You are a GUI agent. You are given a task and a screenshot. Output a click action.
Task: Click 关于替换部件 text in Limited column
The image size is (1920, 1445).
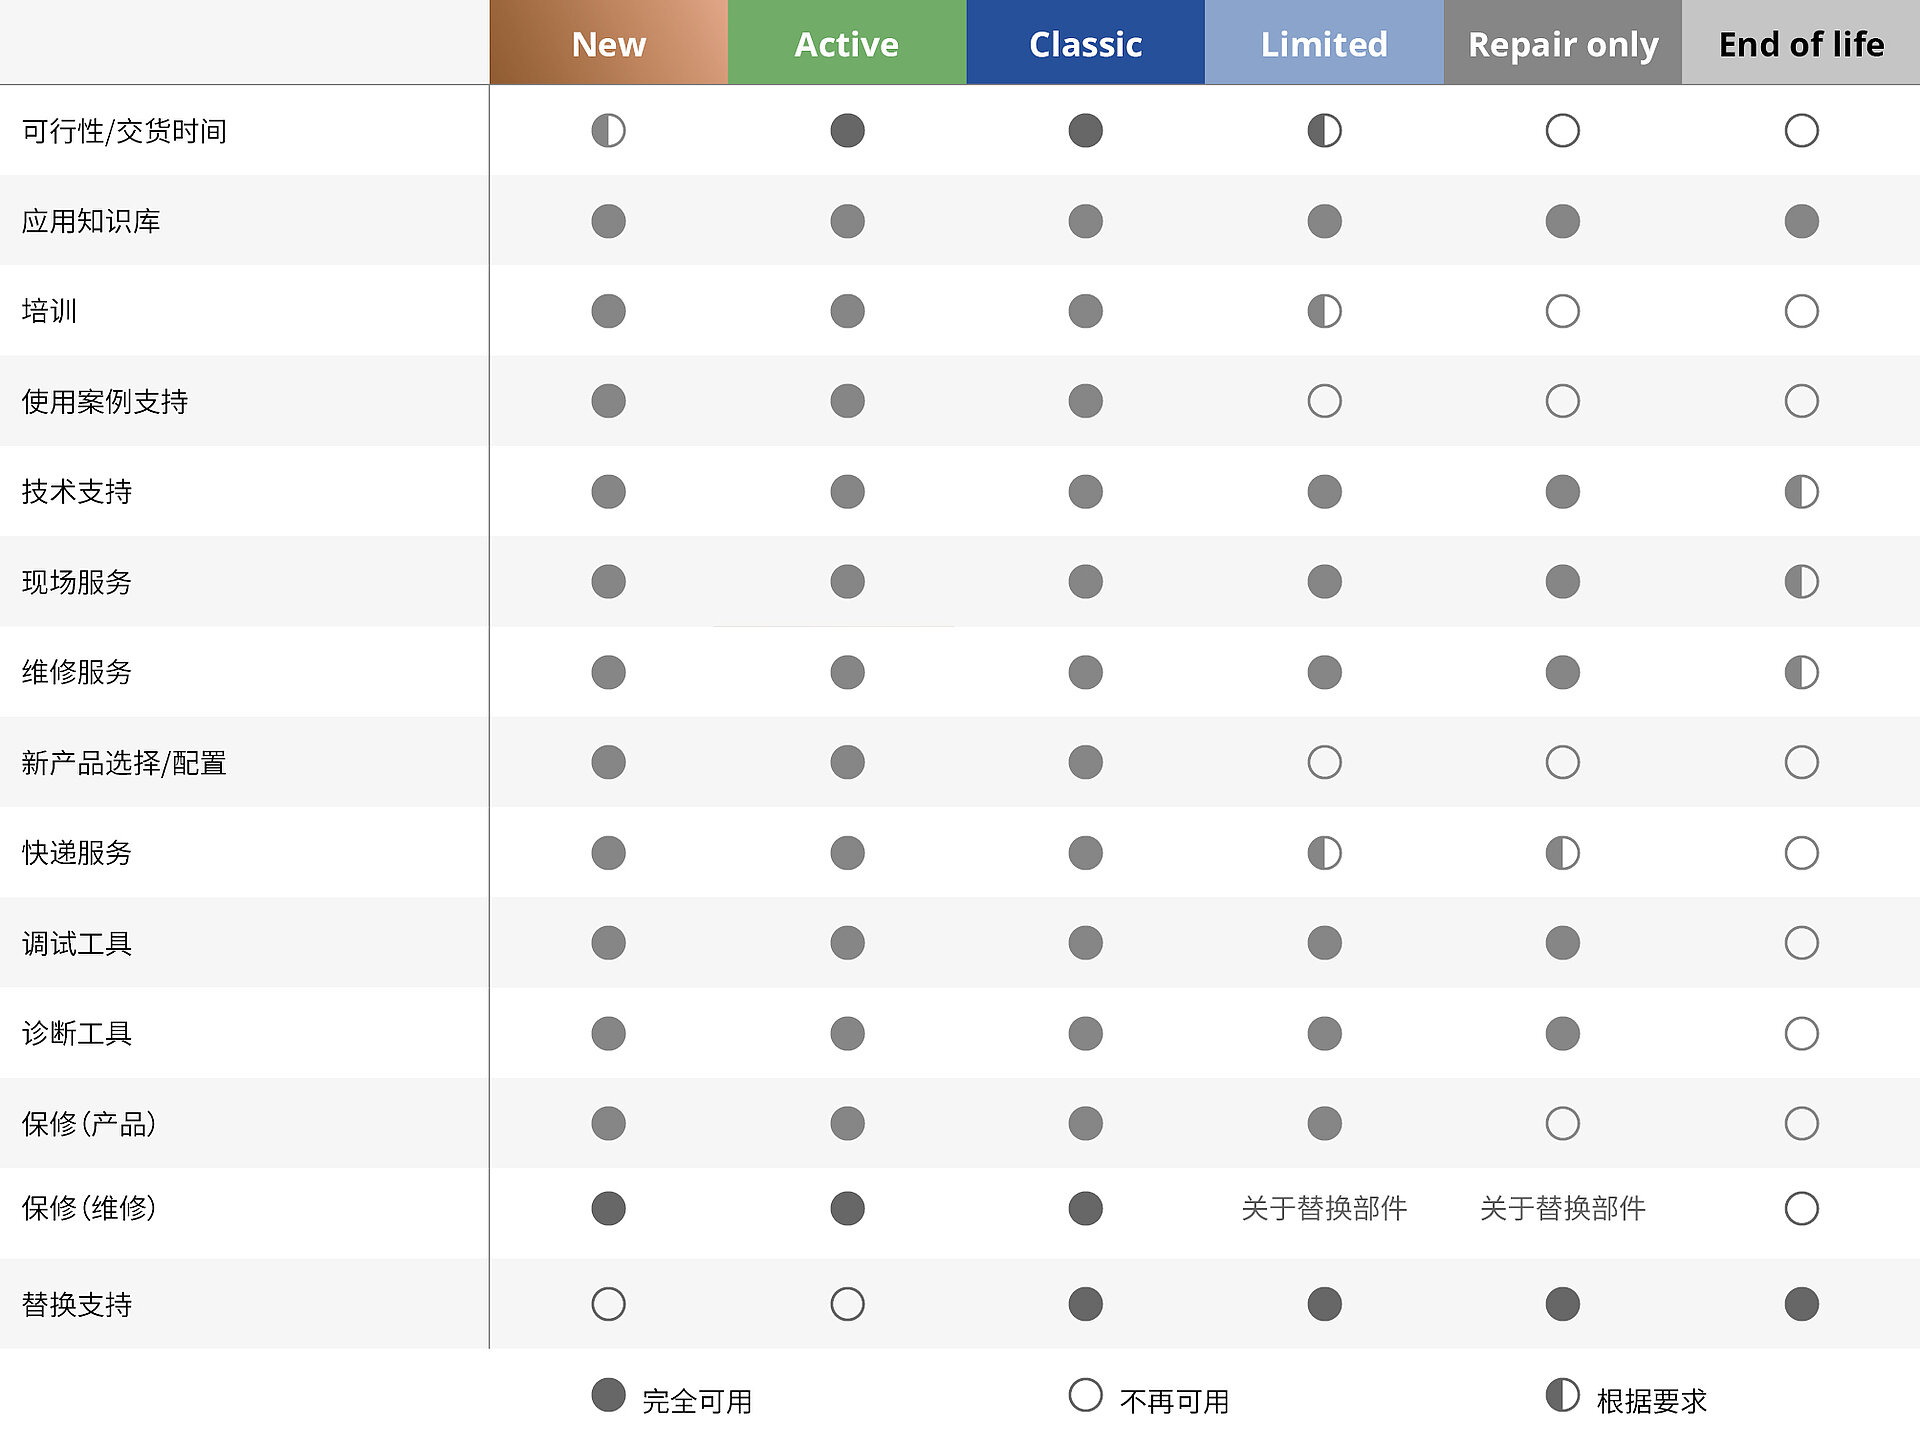point(1324,1208)
